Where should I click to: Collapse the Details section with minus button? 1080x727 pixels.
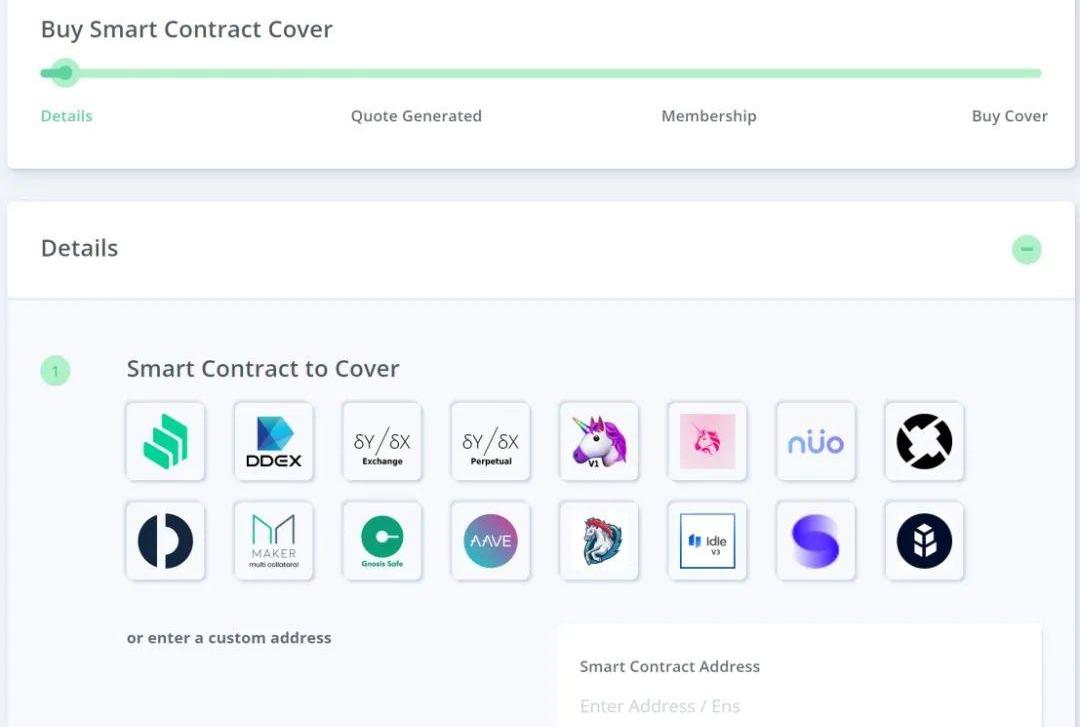(1026, 249)
